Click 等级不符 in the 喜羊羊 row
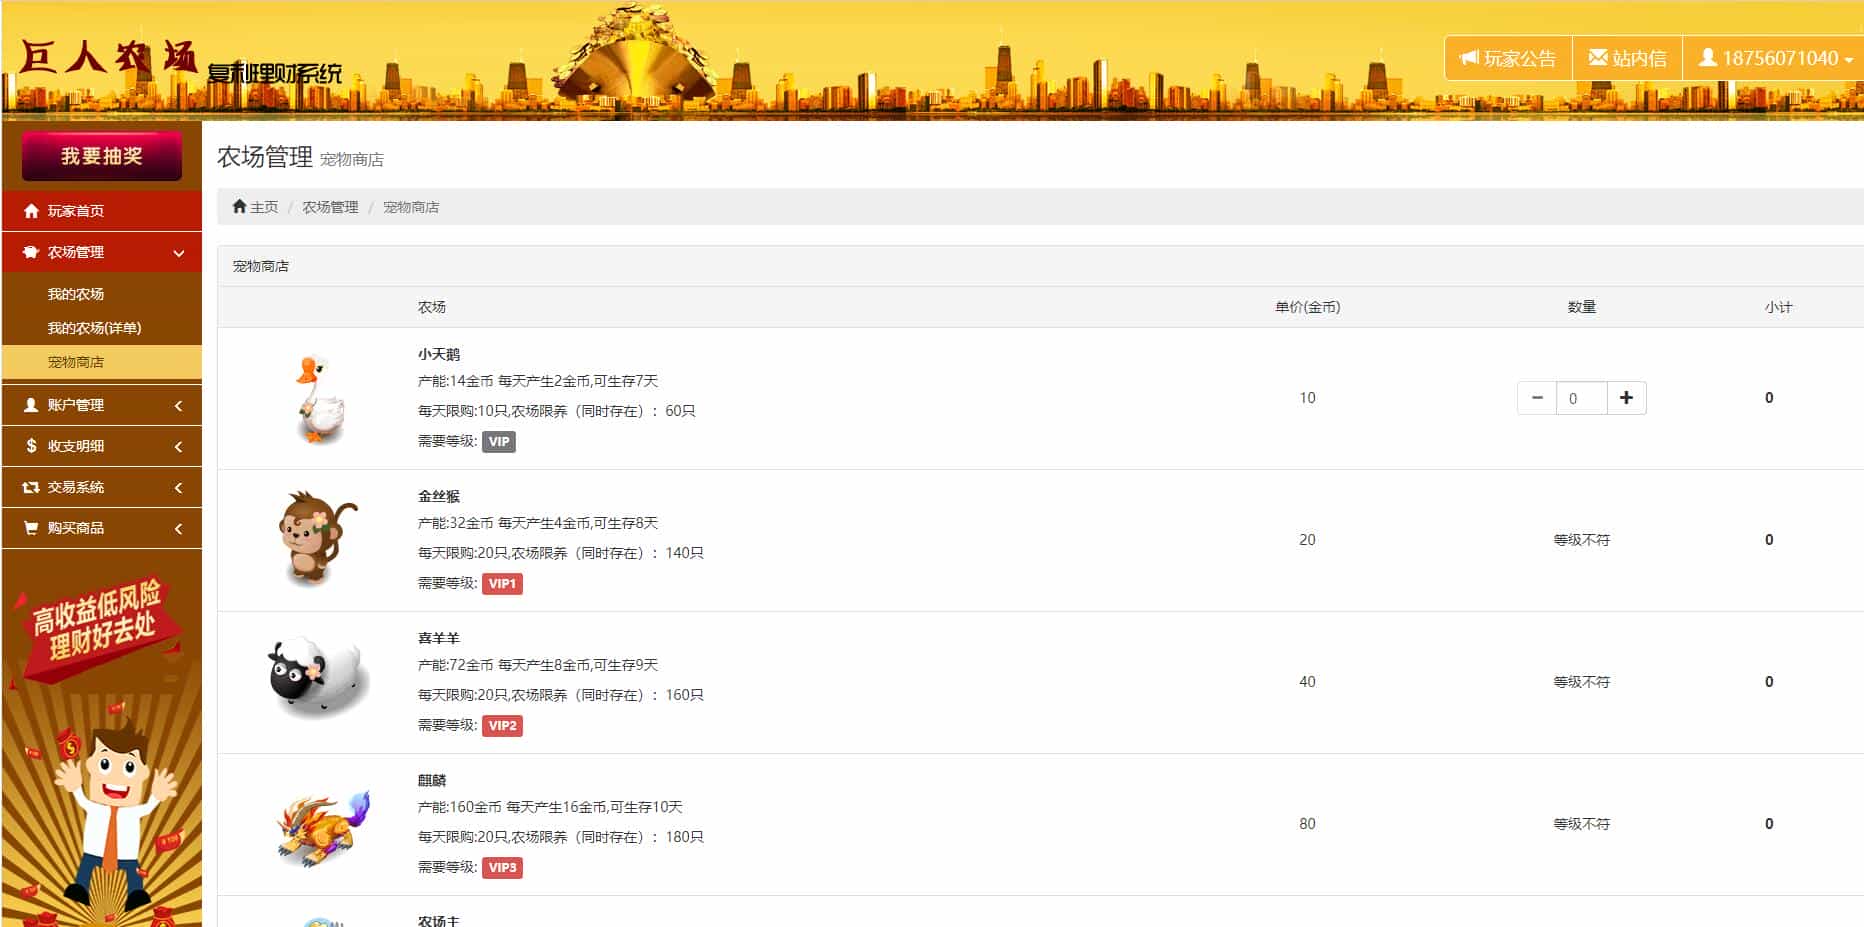This screenshot has width=1864, height=927. pyautogui.click(x=1581, y=682)
